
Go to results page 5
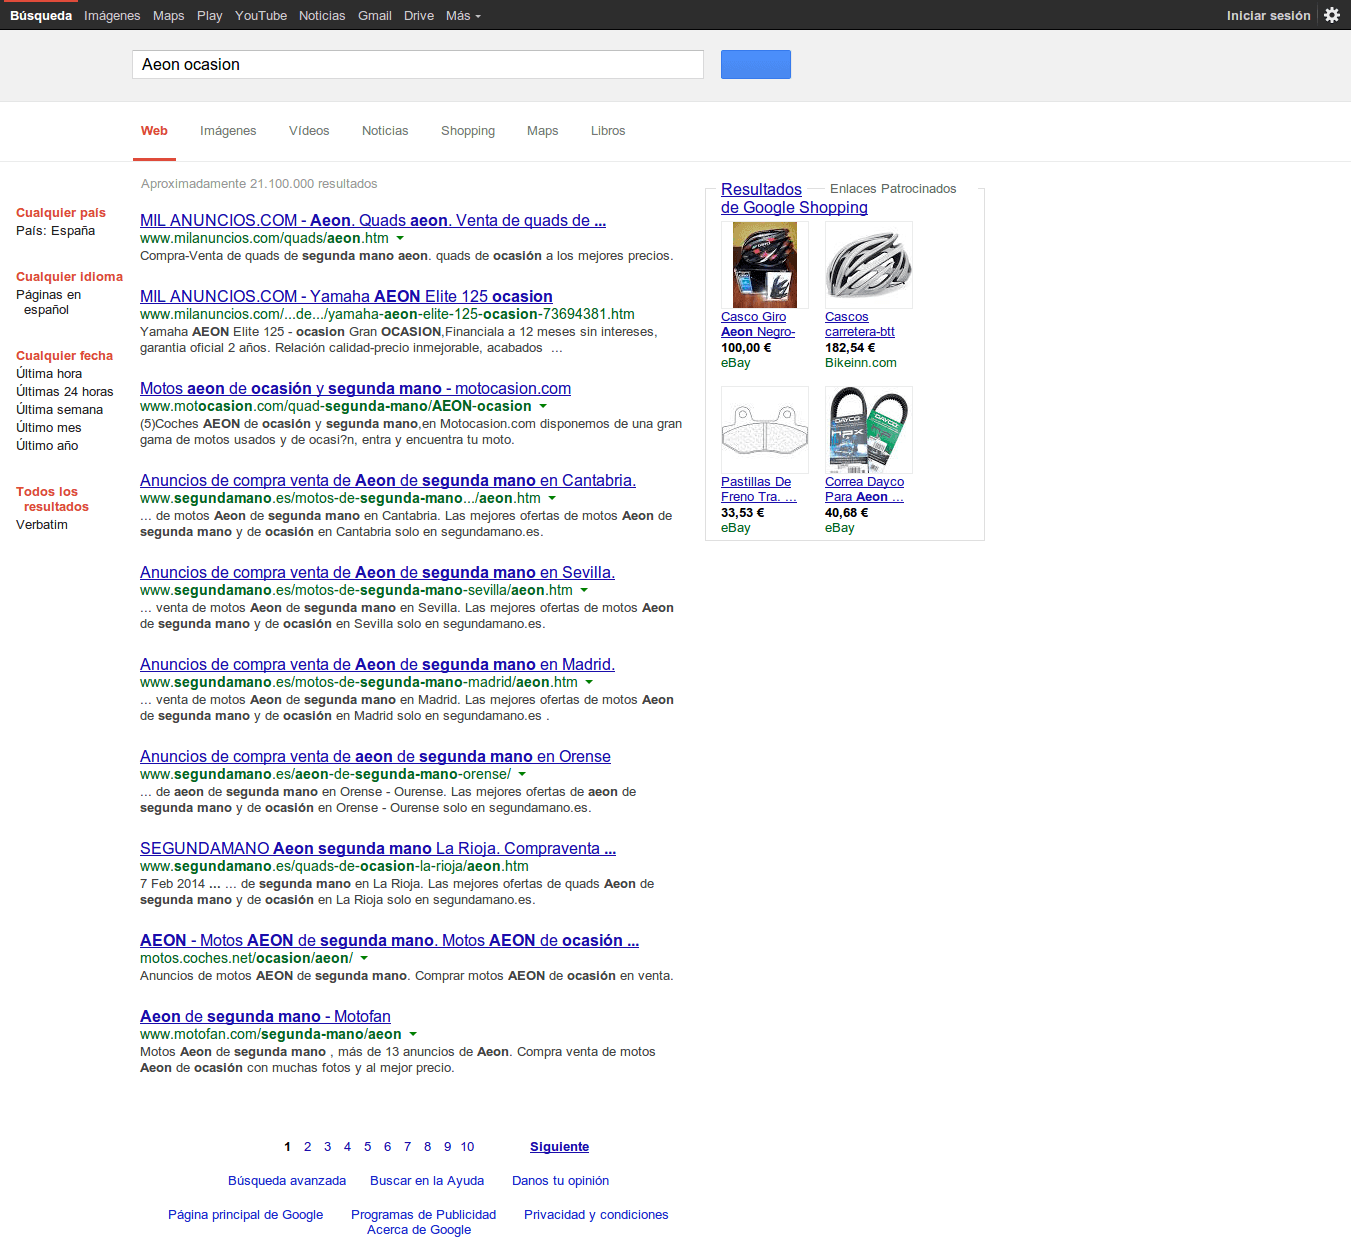pos(367,1147)
